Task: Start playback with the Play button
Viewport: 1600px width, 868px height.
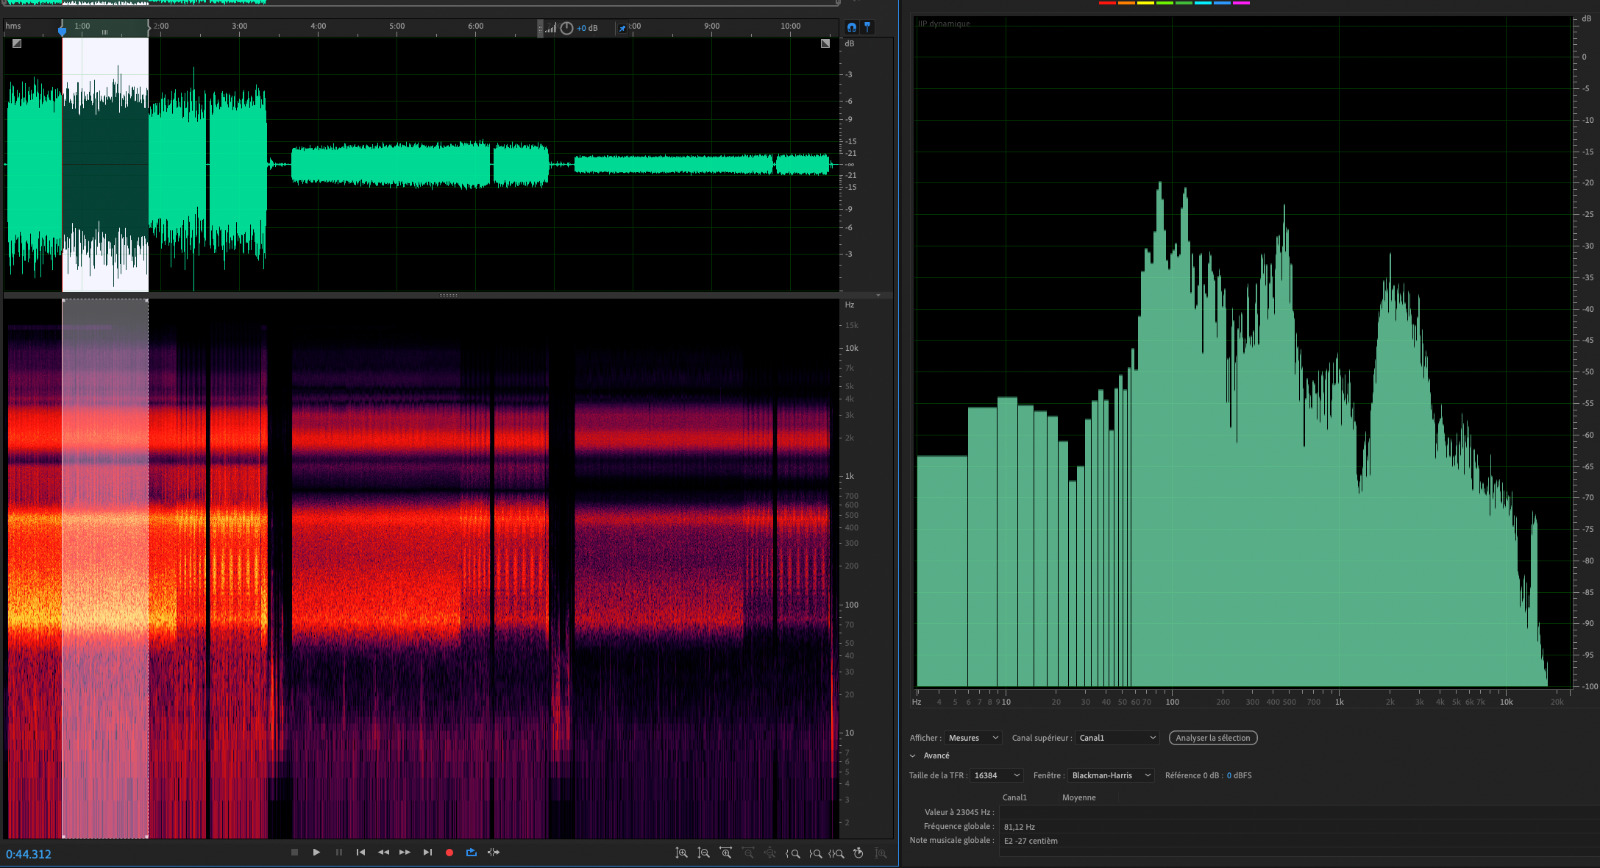Action: pos(316,852)
